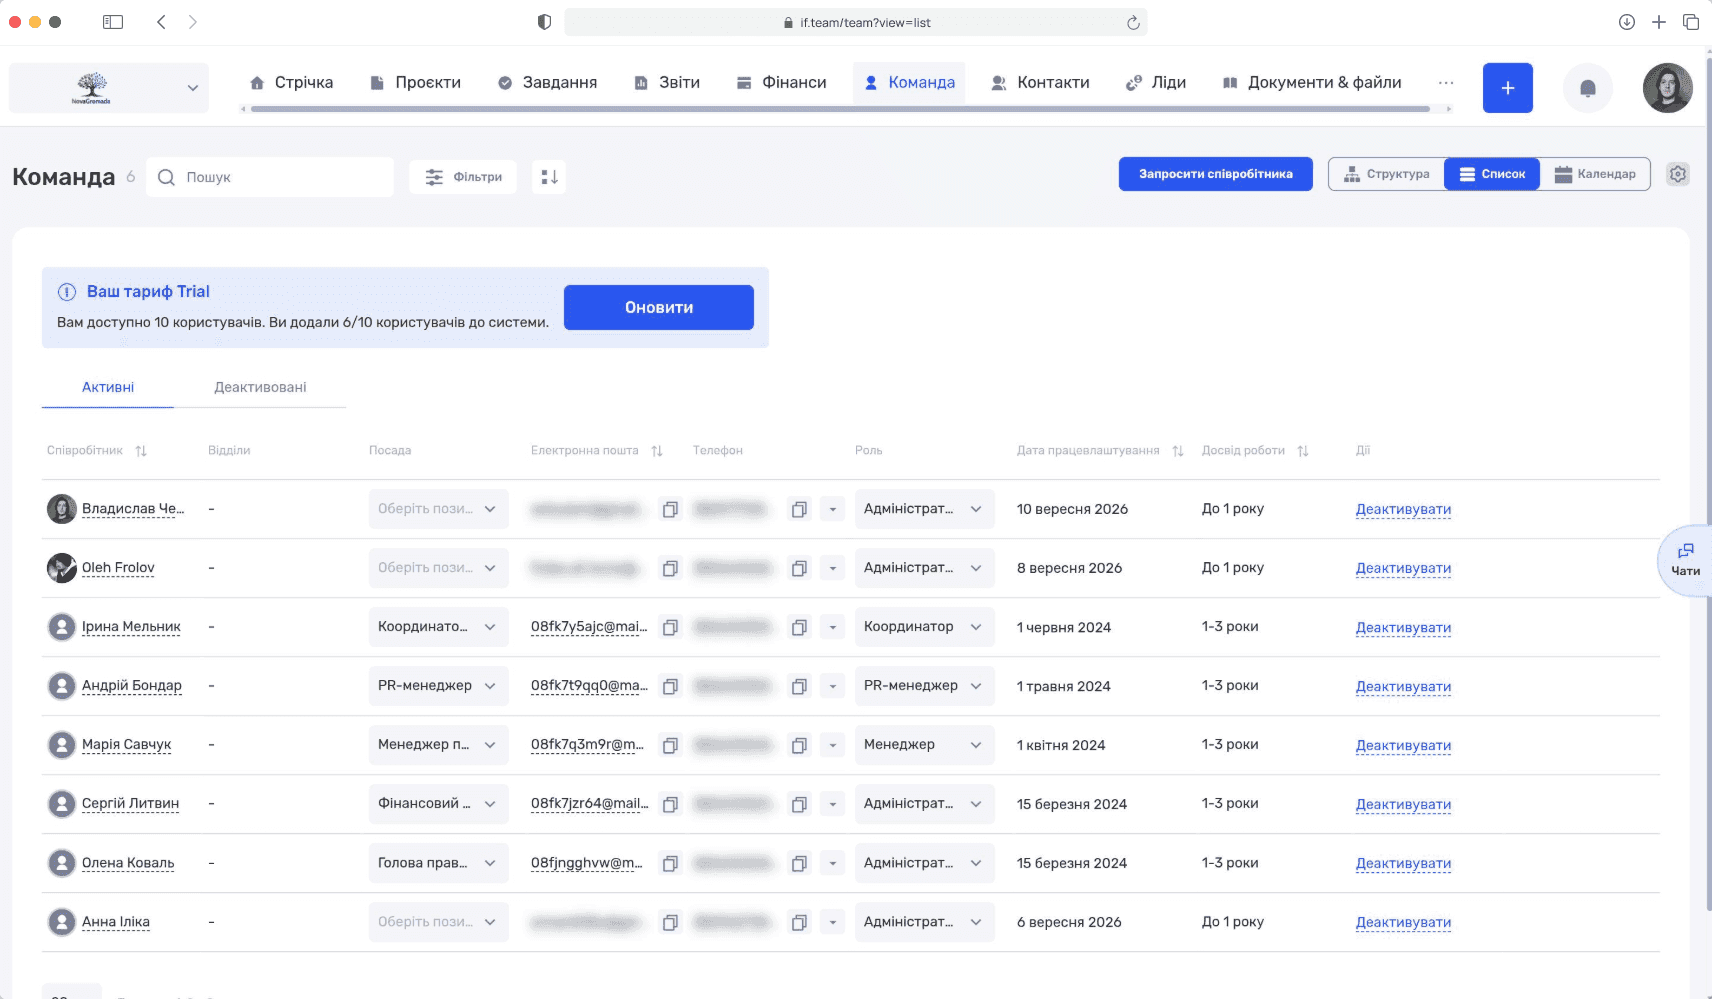Open position dropdown for Владислав
1712x999 pixels.
tap(438, 509)
